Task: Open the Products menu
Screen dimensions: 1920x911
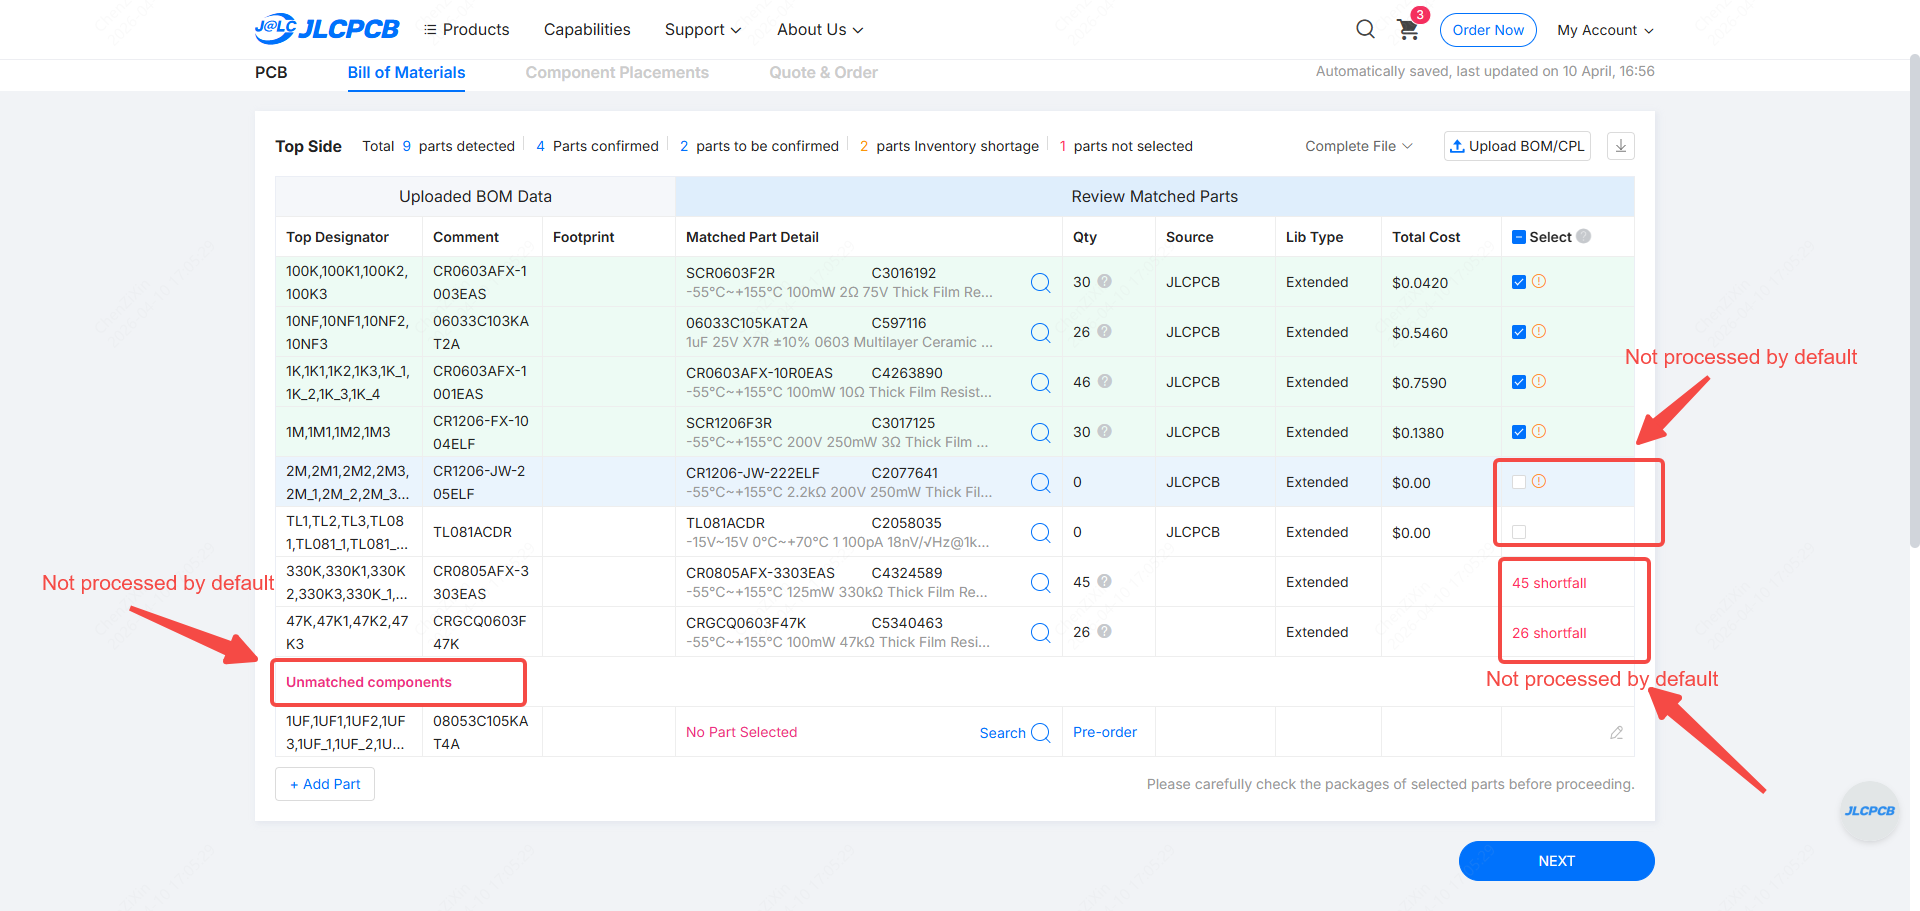Action: [x=467, y=30]
